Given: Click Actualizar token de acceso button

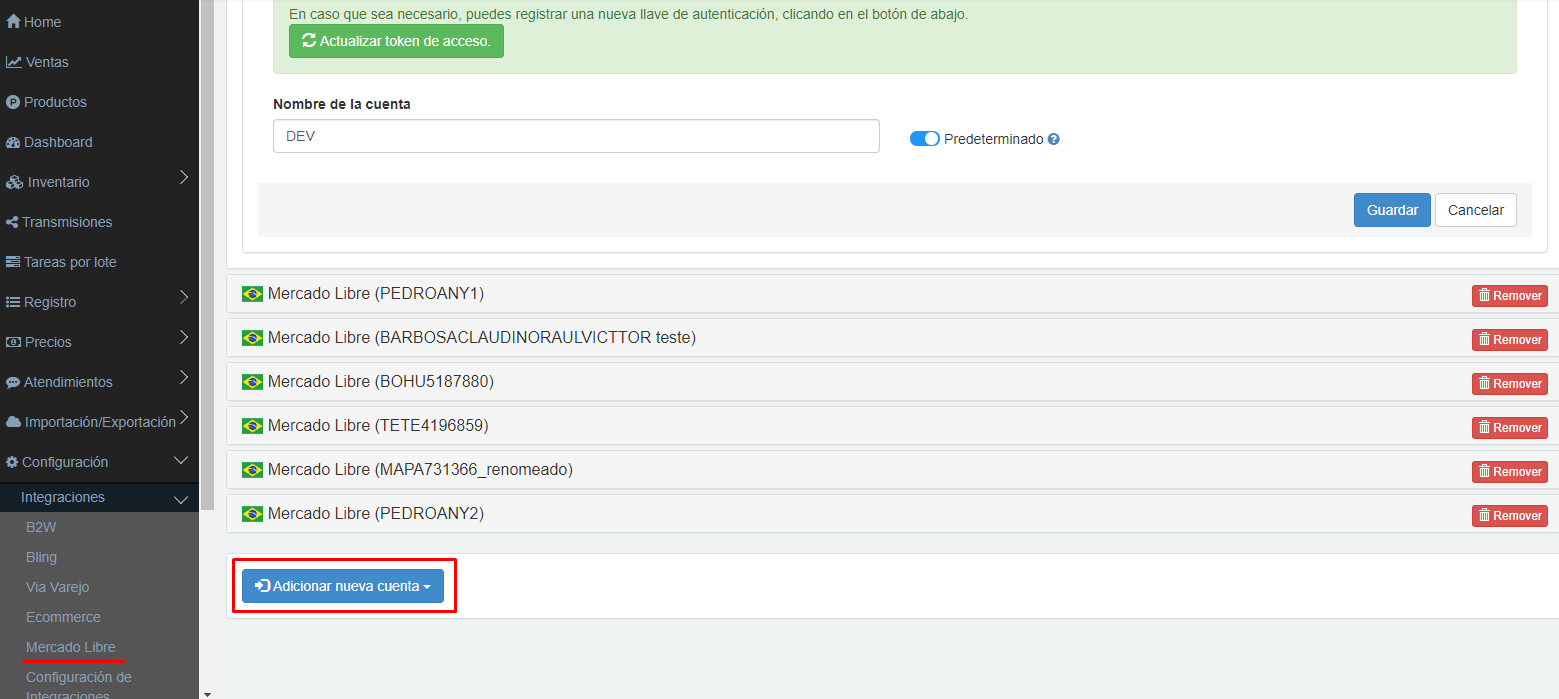Looking at the screenshot, I should pos(396,41).
